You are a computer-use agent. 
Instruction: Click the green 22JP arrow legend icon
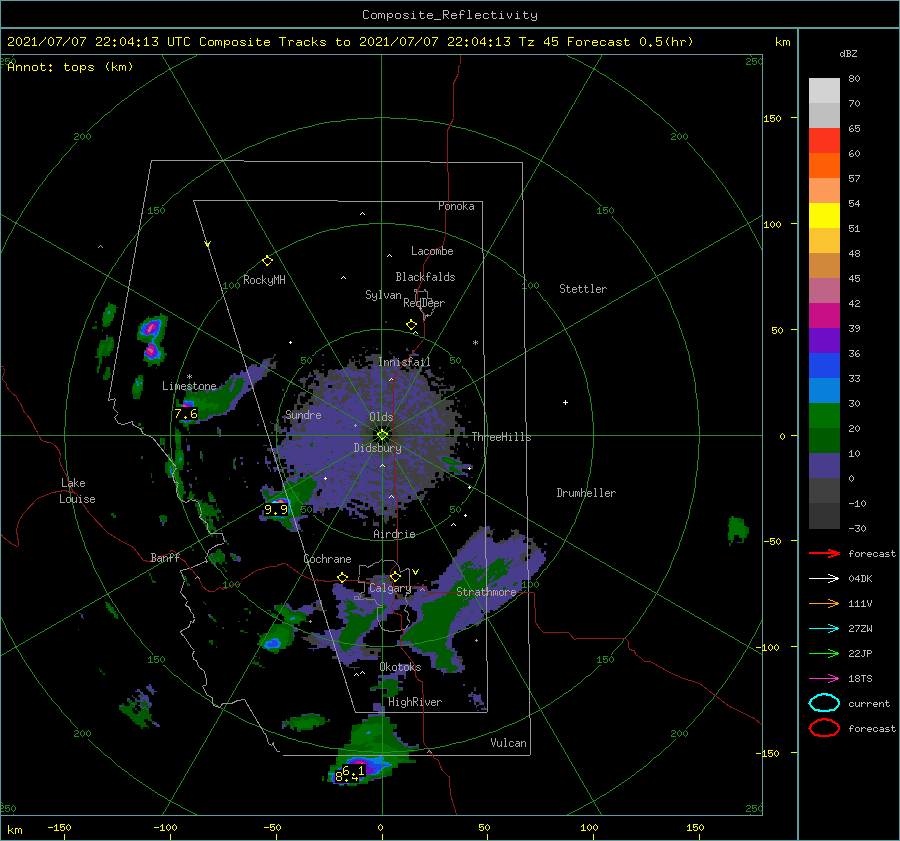tap(824, 653)
